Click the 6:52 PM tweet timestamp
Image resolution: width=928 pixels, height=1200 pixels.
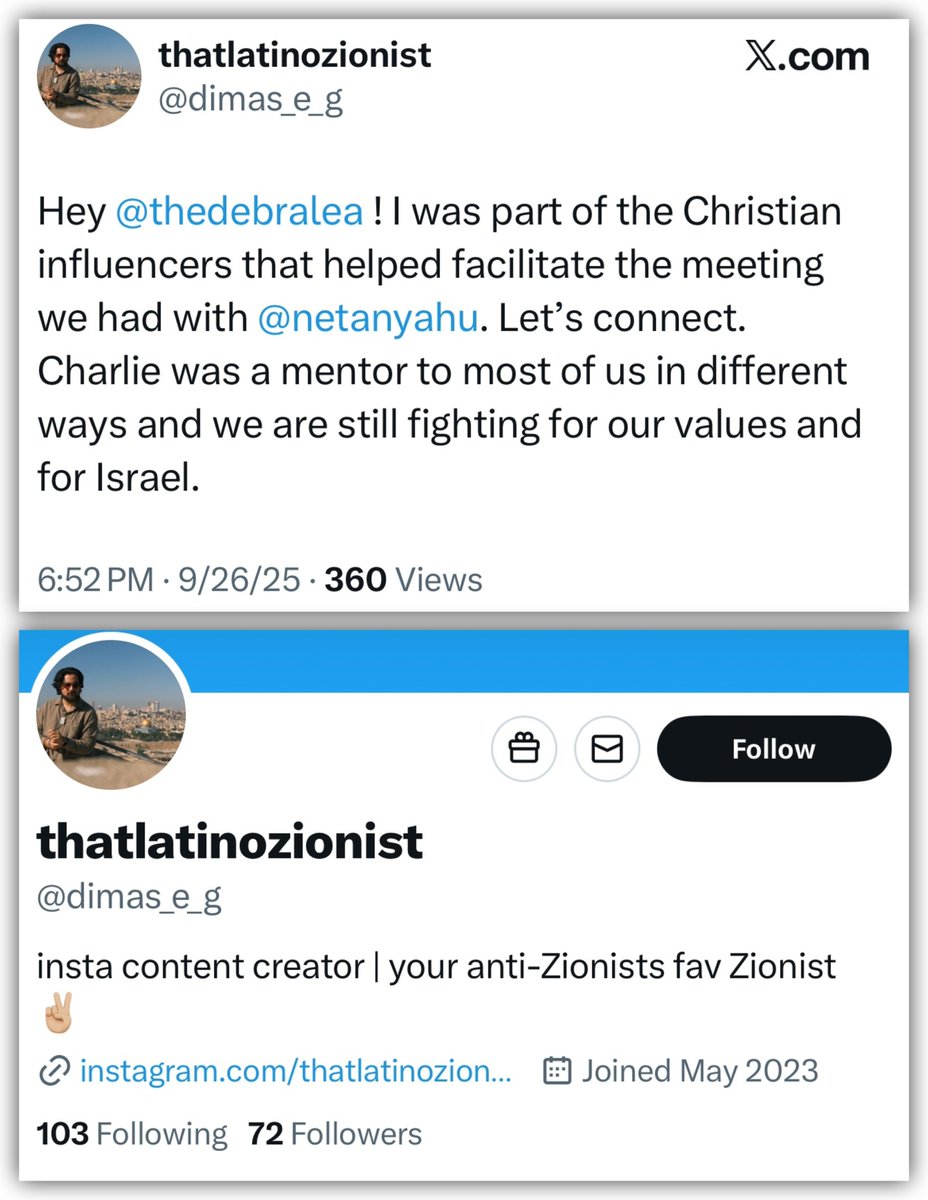(x=96, y=580)
